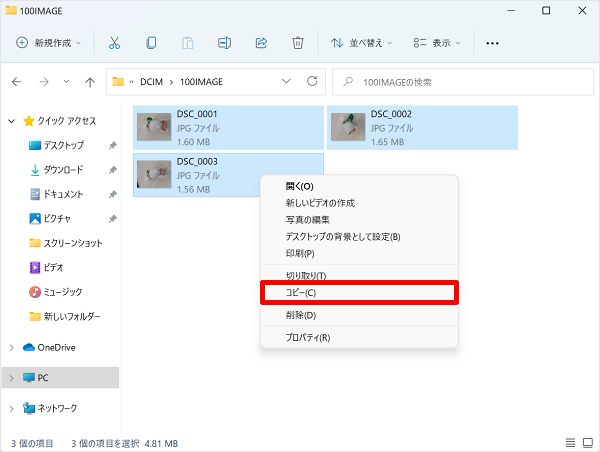Choose 削除(D) from the context menu

tap(301, 315)
